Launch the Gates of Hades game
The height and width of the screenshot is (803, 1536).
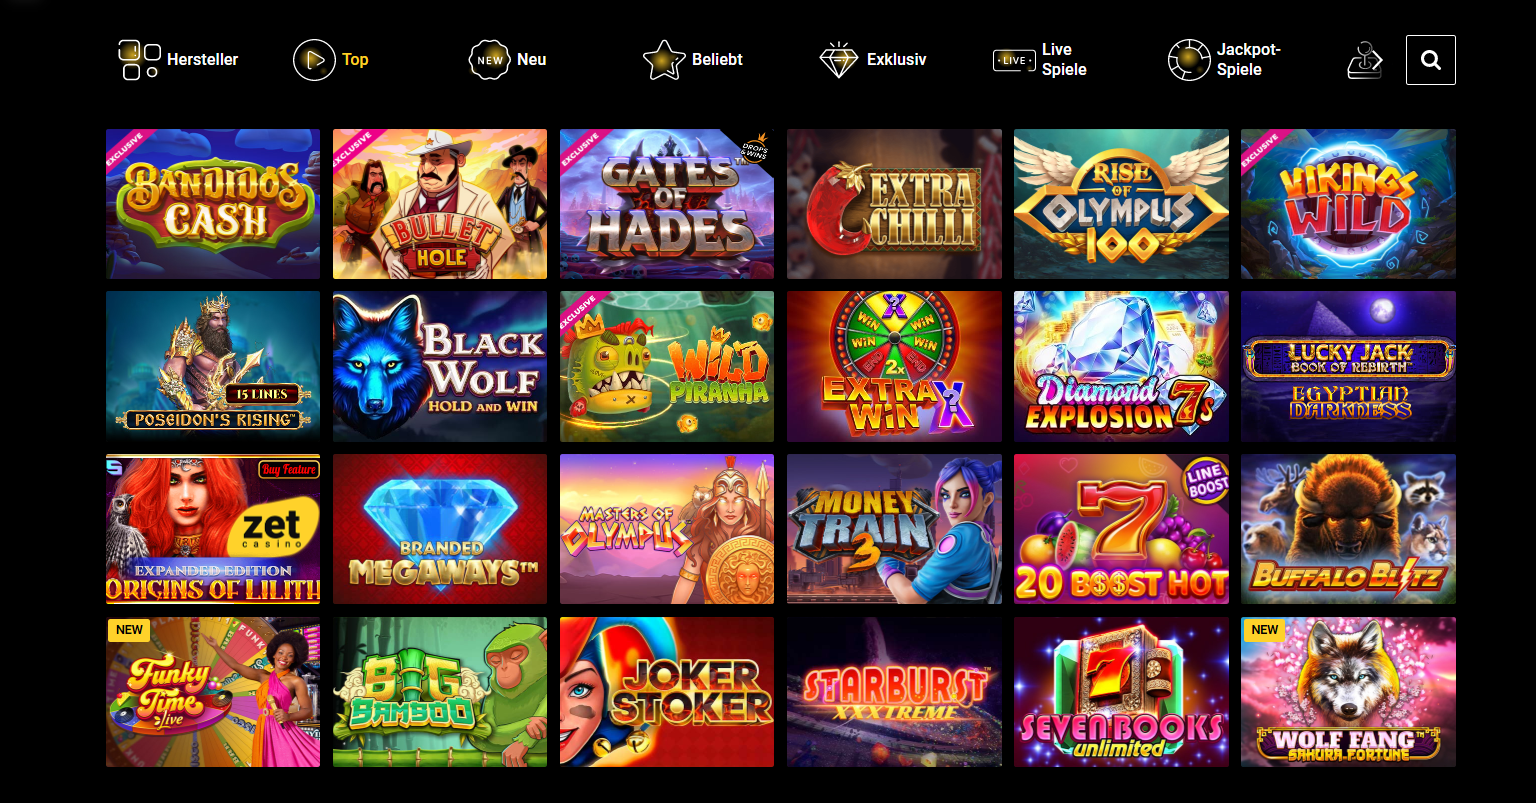[667, 204]
